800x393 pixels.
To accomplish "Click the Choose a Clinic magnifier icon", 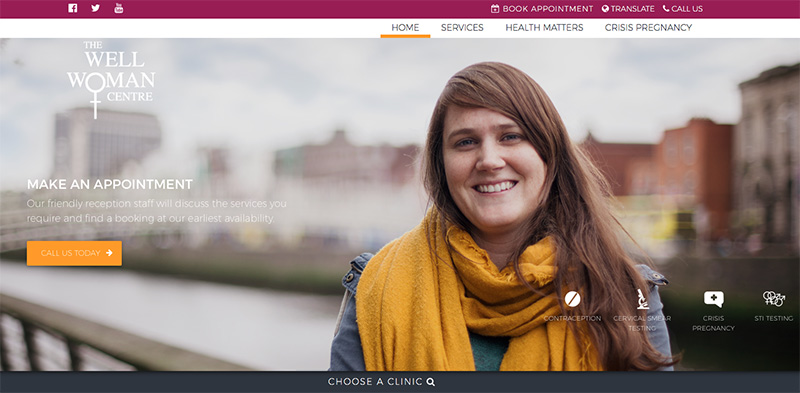I will (431, 382).
